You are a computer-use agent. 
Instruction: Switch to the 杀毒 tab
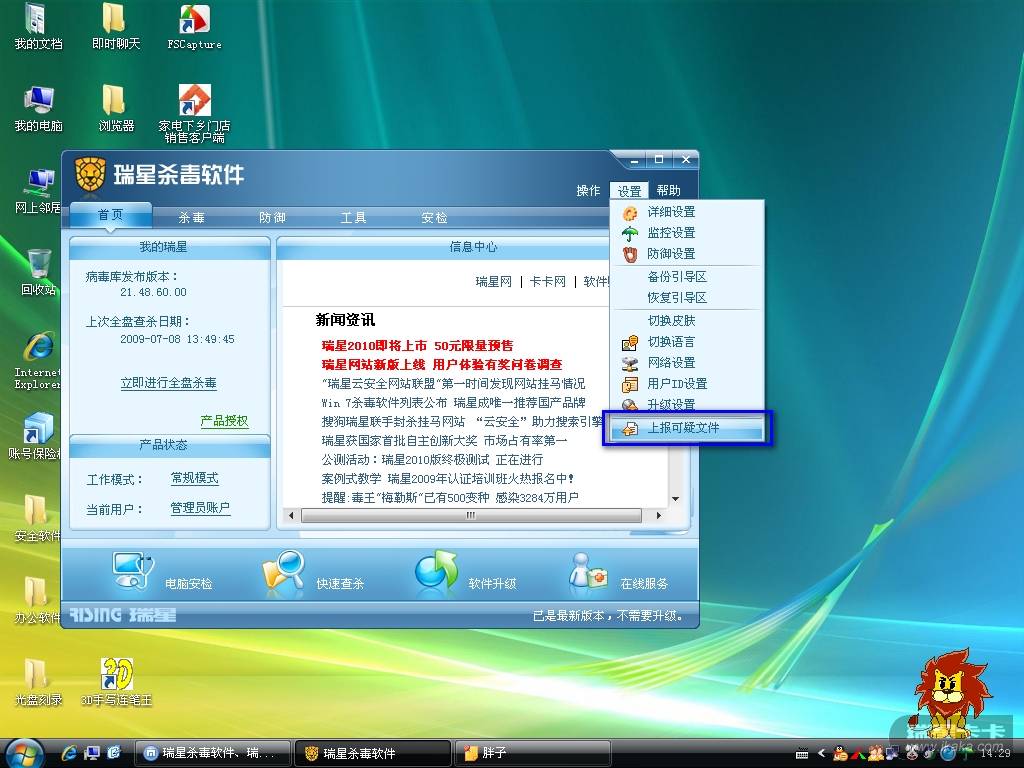(191, 217)
